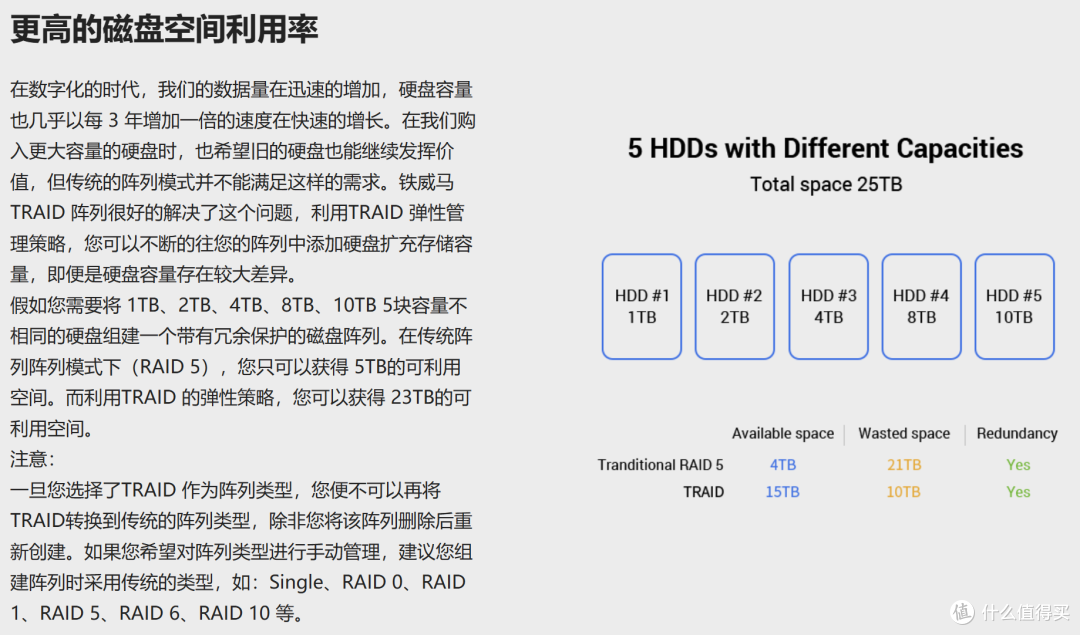1080x635 pixels.
Task: Click the line starting '假如您需要将 1TB'
Action: click(x=239, y=304)
